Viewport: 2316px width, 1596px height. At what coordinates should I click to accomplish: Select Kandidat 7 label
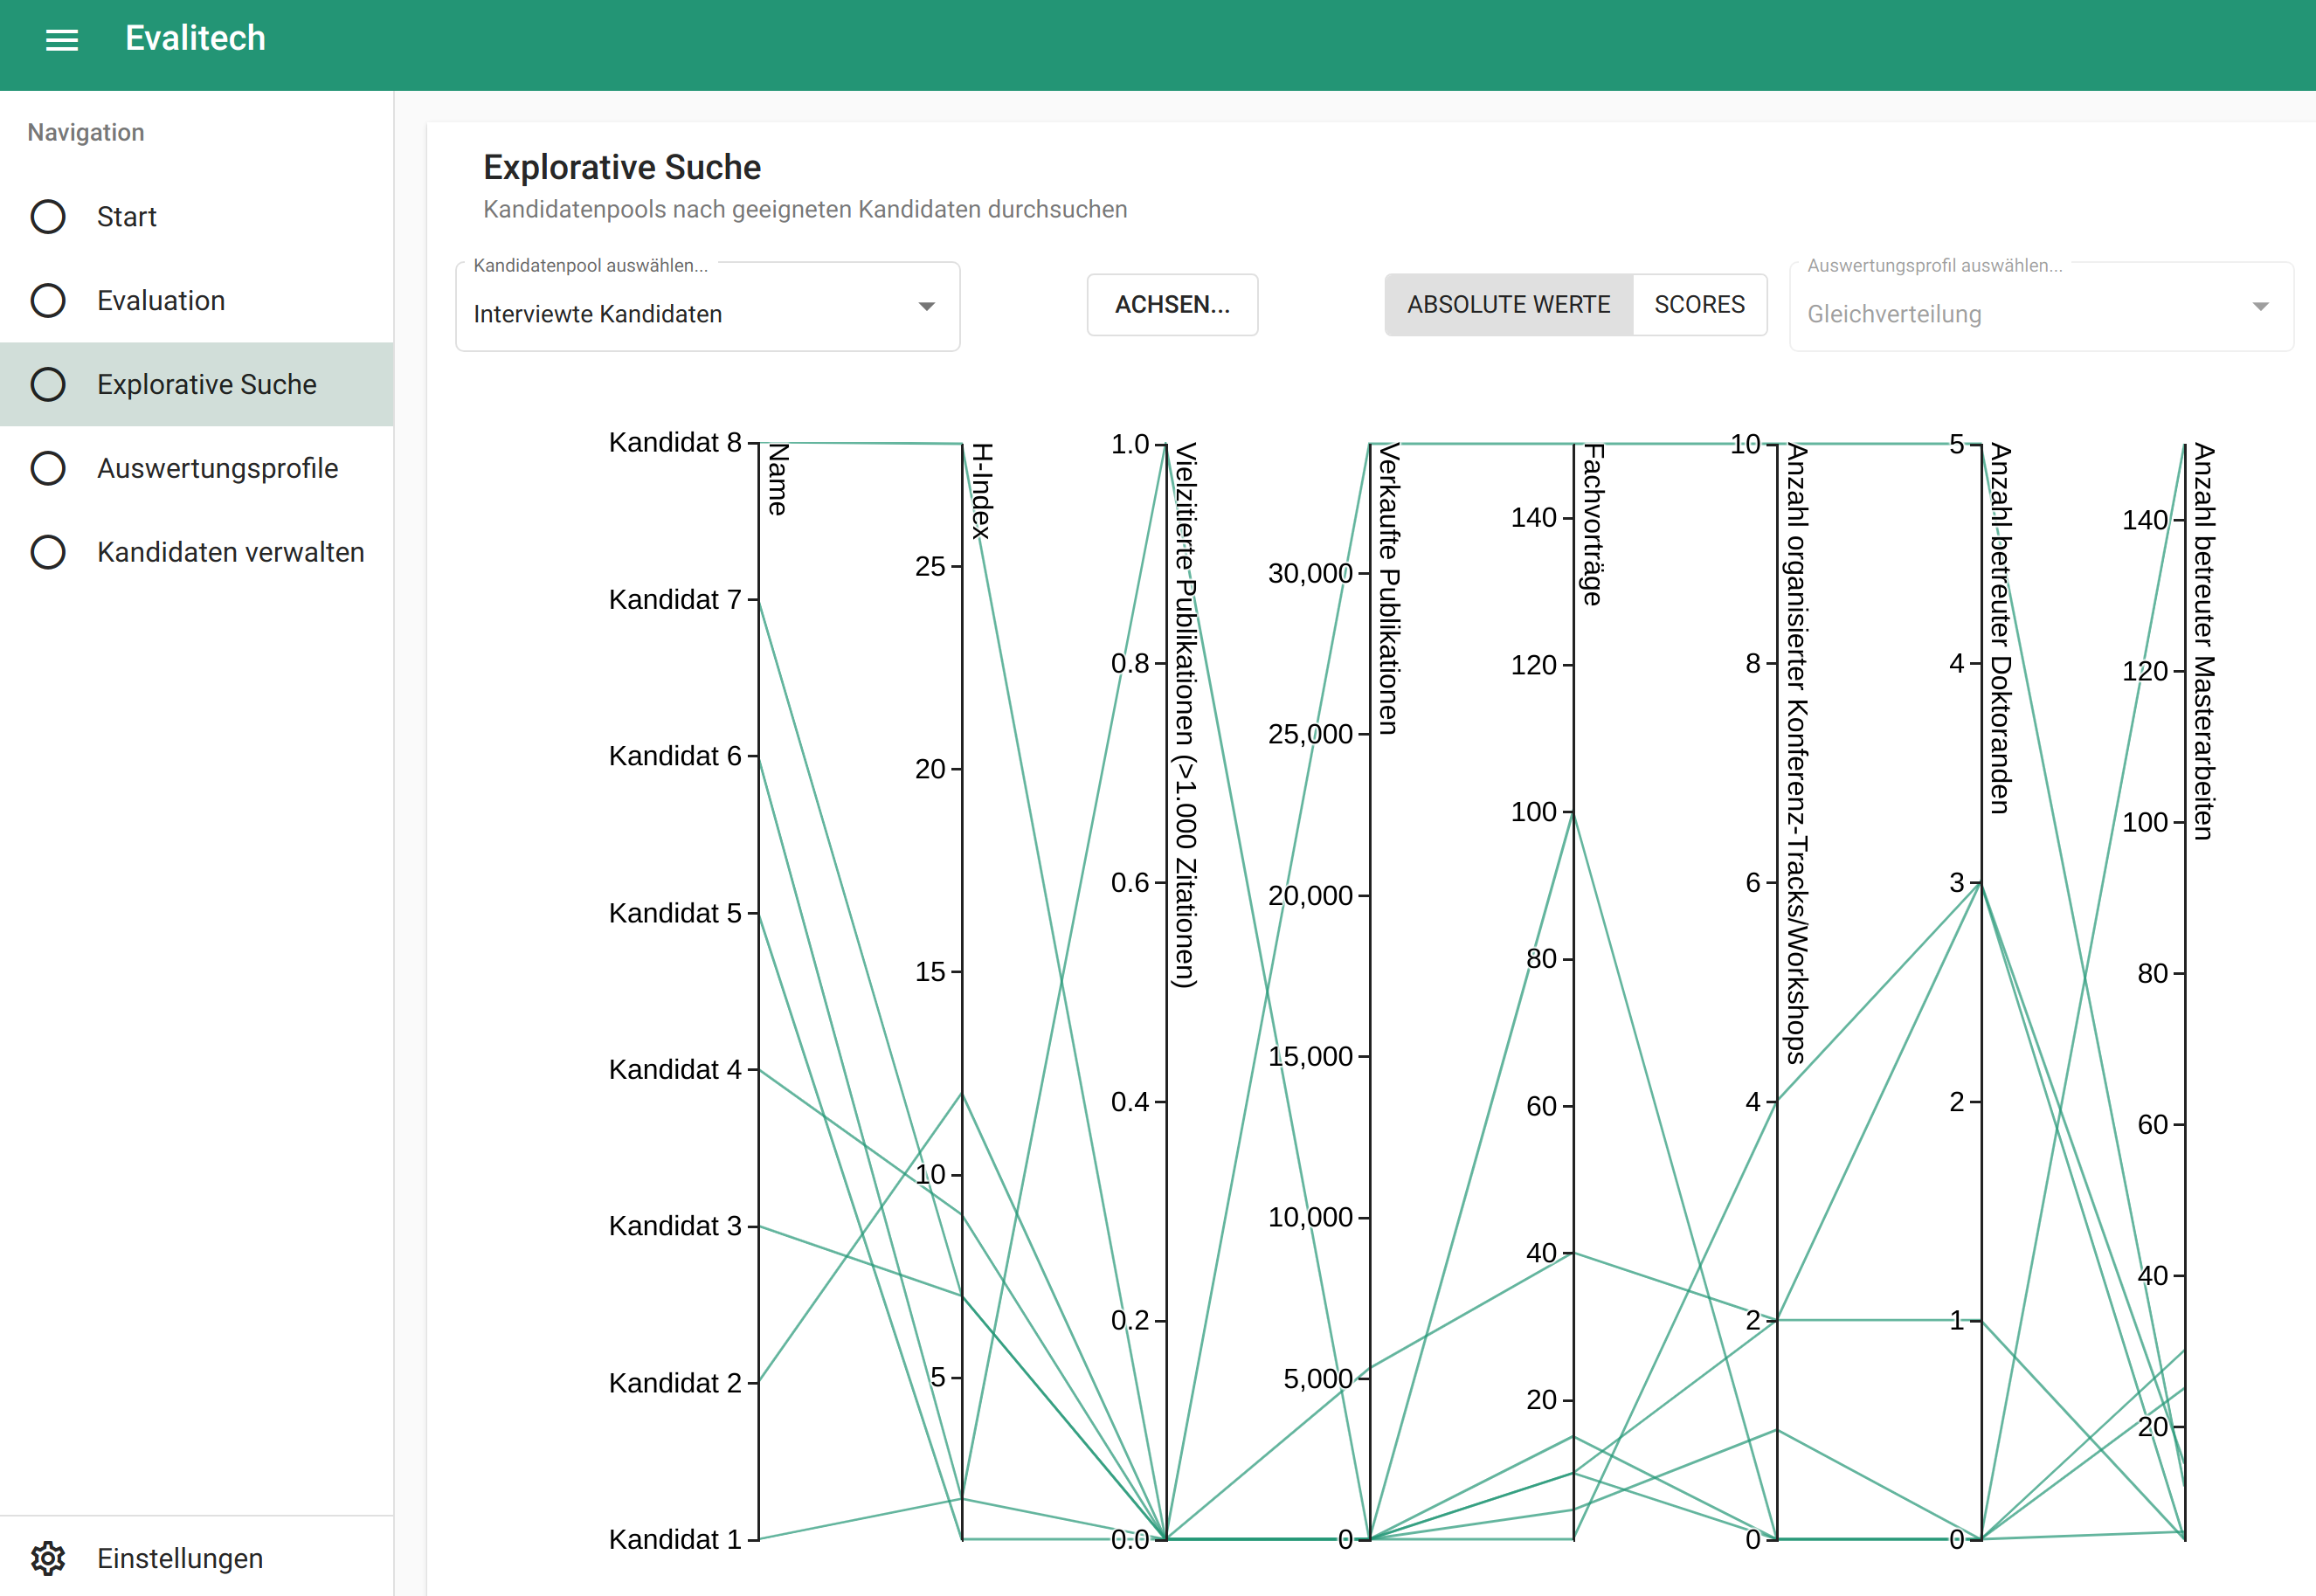[675, 600]
